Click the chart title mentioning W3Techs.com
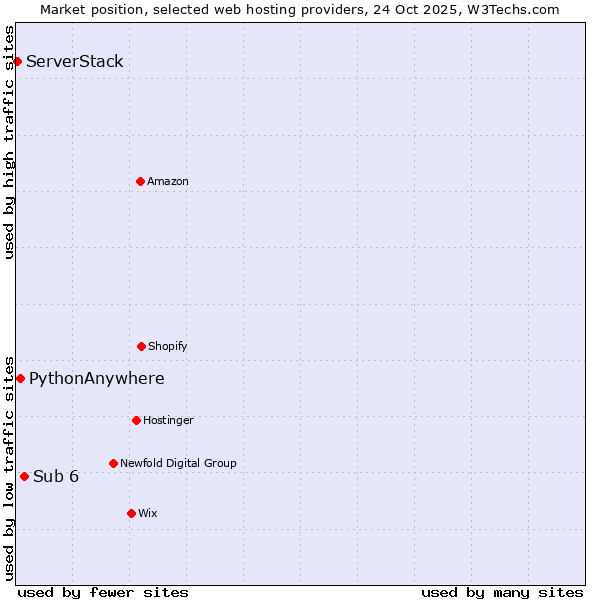Viewport: 600px width, 600px height. pyautogui.click(x=300, y=9)
